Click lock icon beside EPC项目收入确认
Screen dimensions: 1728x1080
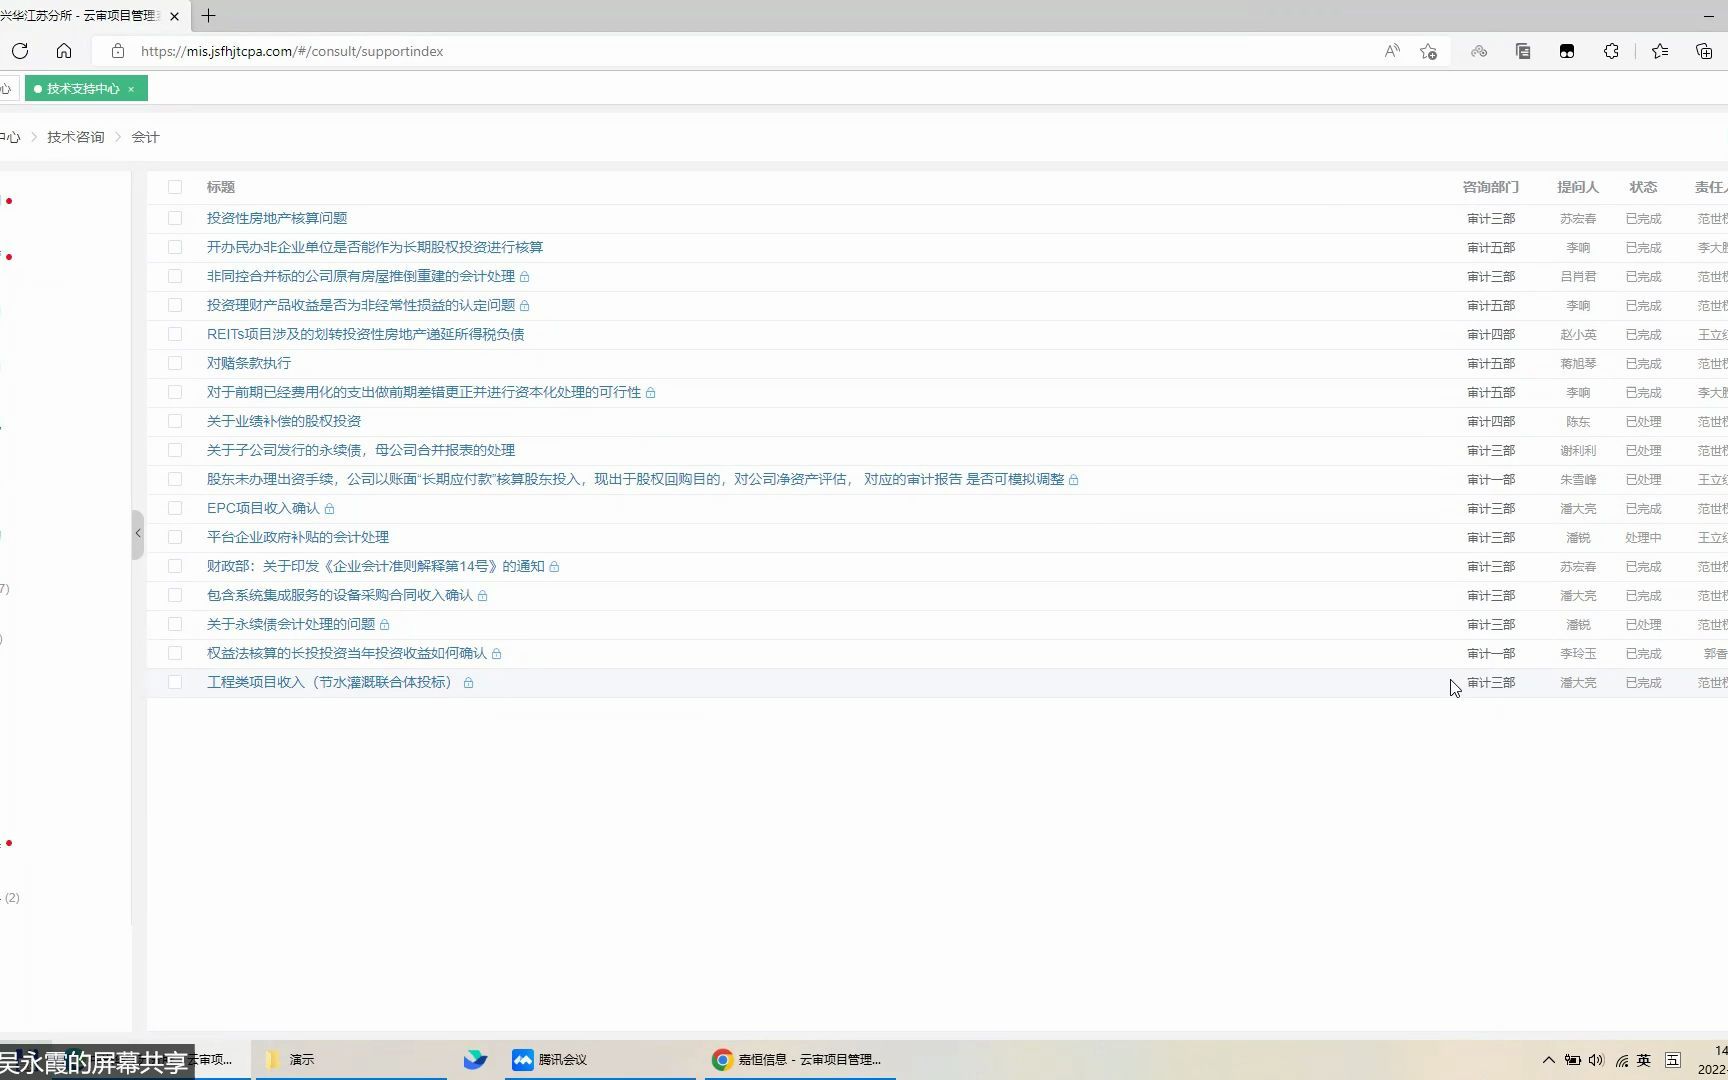pos(329,509)
